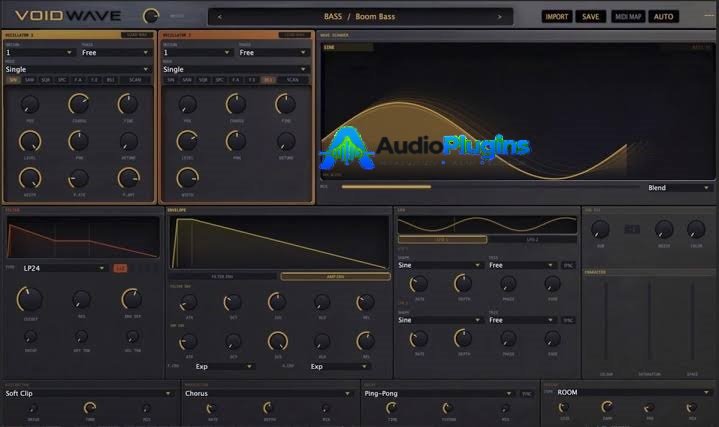719x427 pixels.
Task: Click the VOIDWAVE logo
Action: coord(68,16)
